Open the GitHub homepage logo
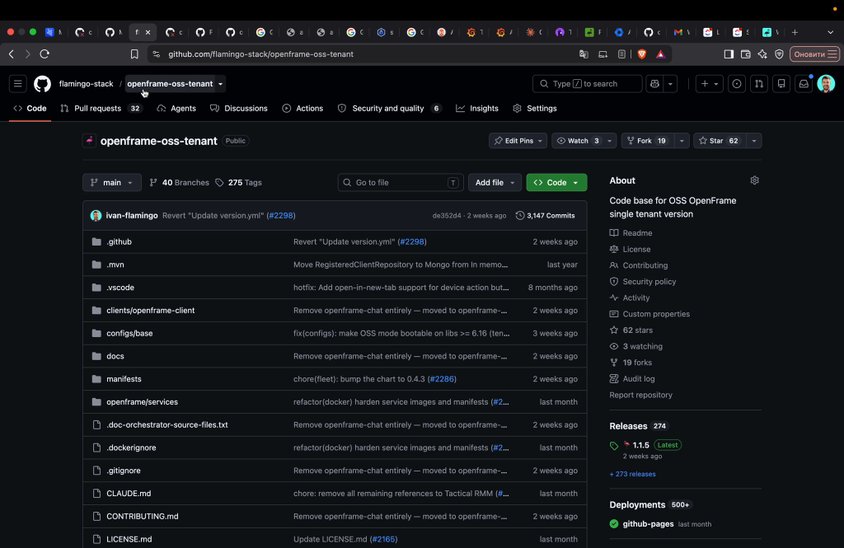The width and height of the screenshot is (844, 548). [42, 83]
